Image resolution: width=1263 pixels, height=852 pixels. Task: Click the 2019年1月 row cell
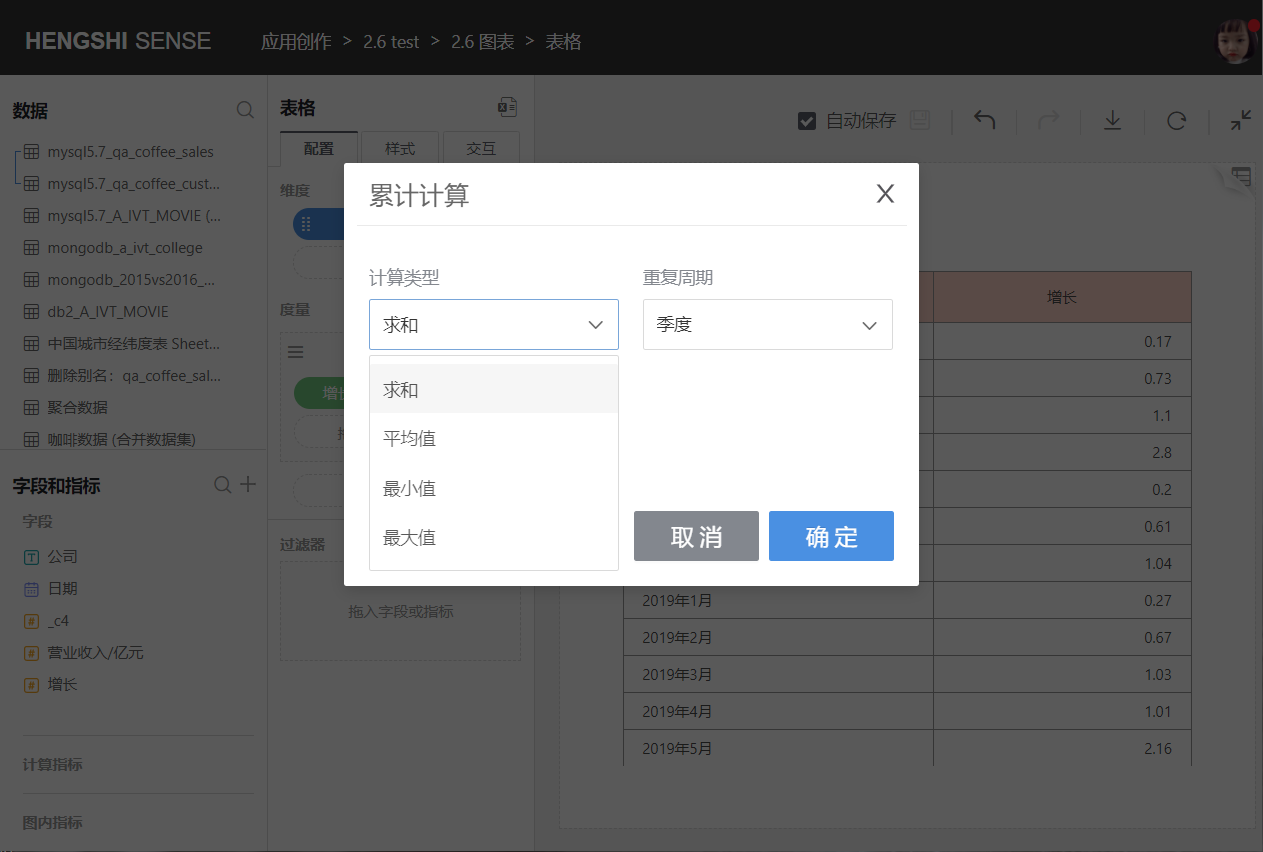click(x=779, y=601)
